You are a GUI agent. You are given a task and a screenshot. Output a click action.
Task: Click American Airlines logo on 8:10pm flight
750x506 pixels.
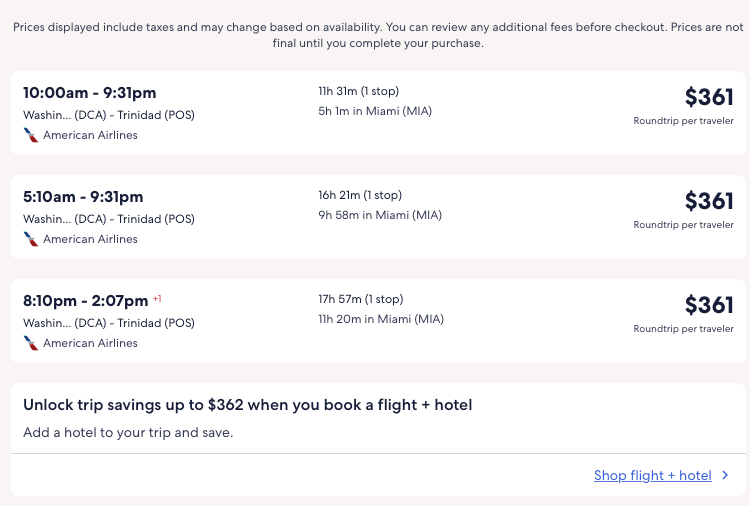pos(31,343)
